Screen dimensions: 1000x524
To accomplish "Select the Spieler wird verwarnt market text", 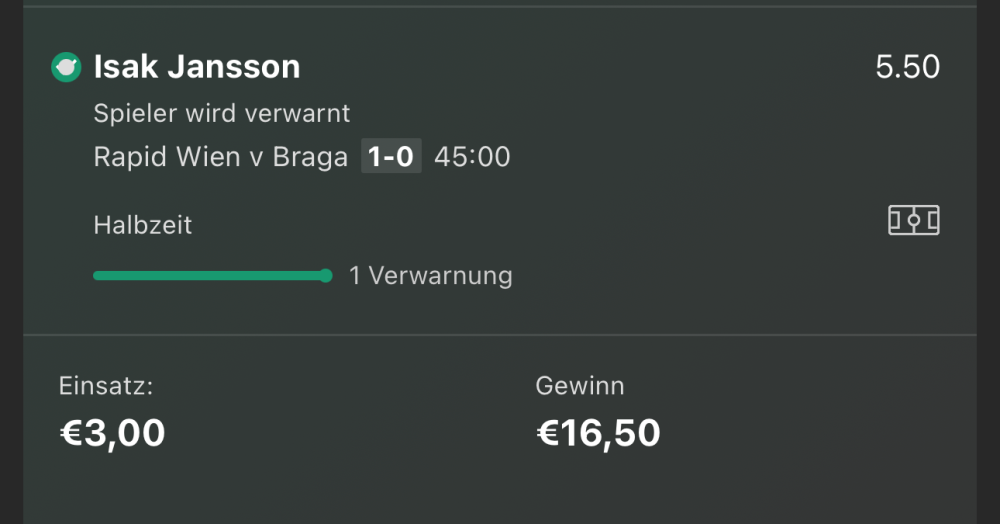I will point(222,113).
